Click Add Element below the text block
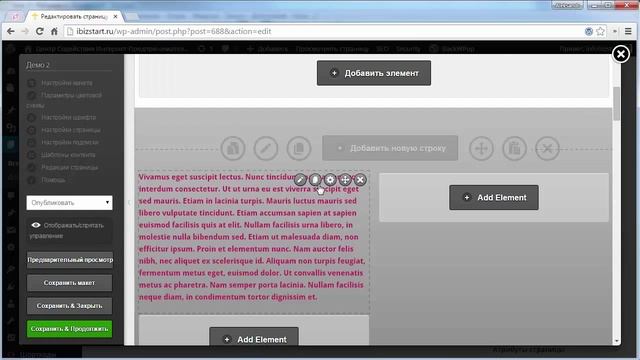The height and width of the screenshot is (360, 640). click(254, 337)
